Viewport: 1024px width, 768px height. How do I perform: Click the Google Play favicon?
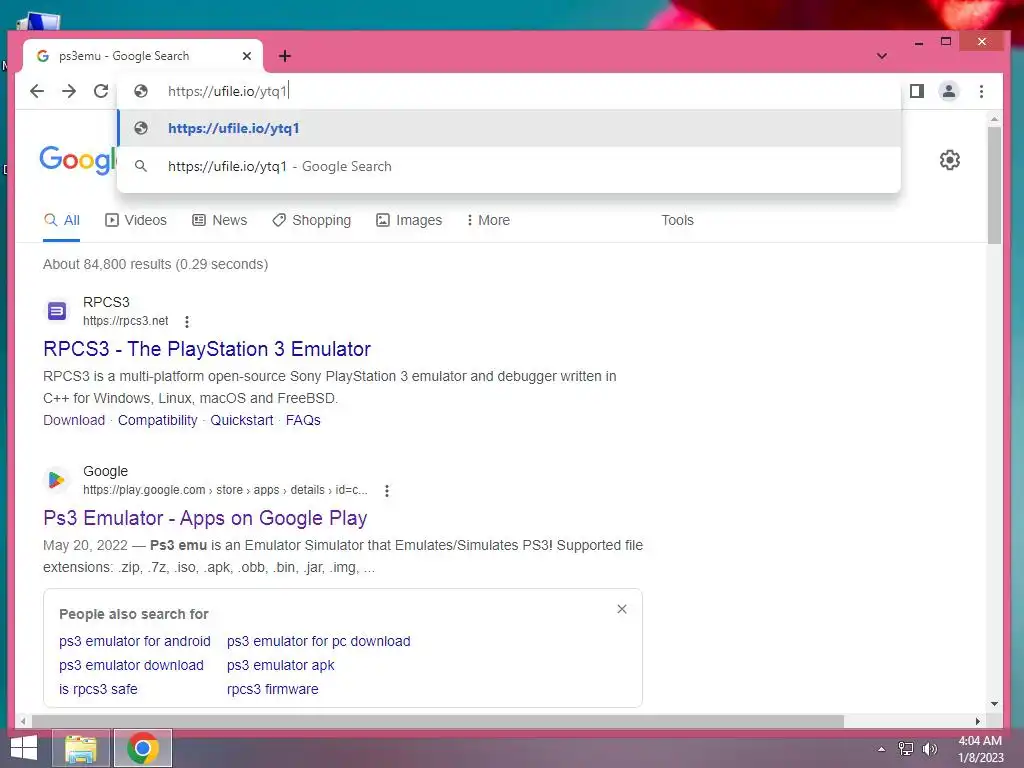click(x=57, y=480)
